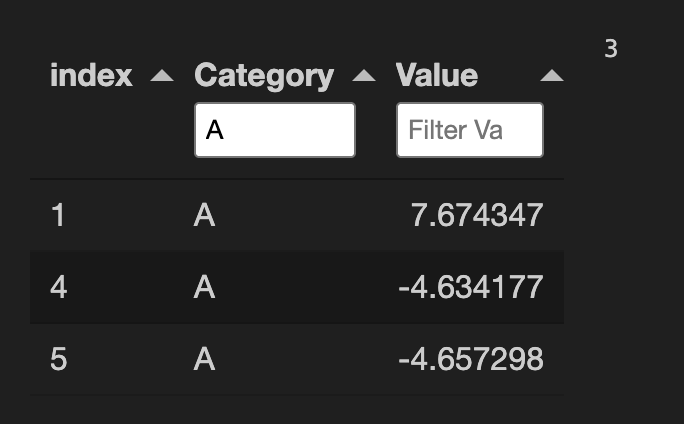Select the index cell showing 4
684x424 pixels.
pos(58,288)
